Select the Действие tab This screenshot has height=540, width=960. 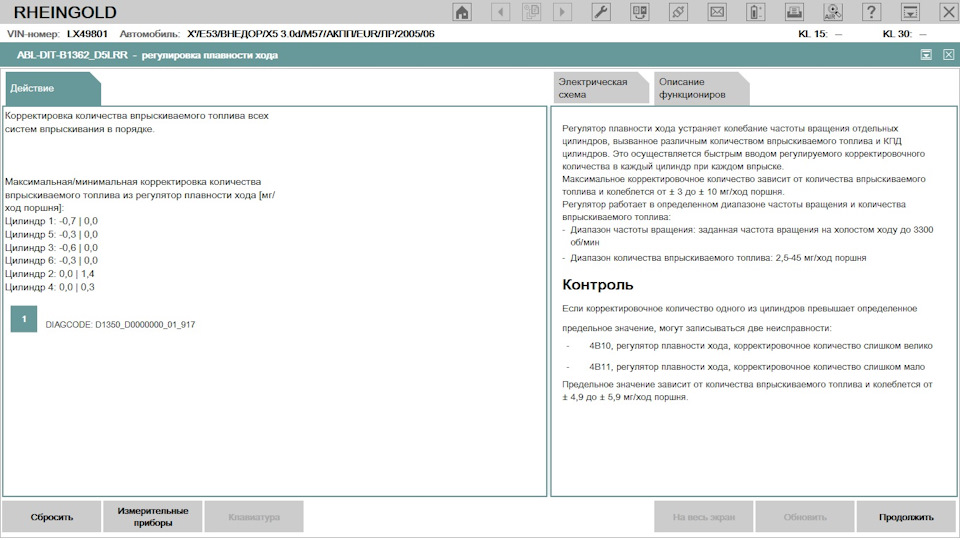[x=53, y=88]
